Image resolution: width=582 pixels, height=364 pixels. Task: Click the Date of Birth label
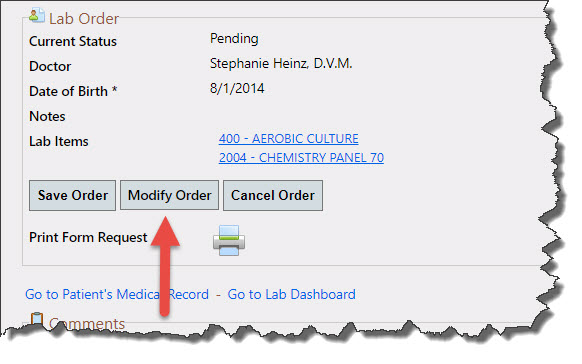73,91
